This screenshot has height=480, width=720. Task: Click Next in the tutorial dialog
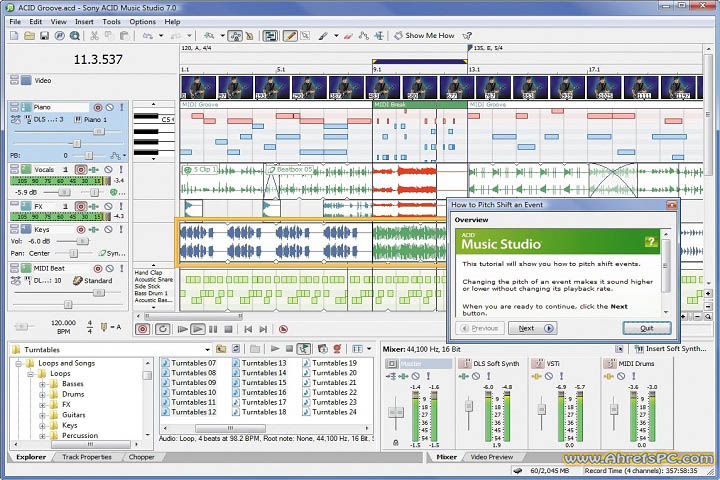tap(533, 328)
